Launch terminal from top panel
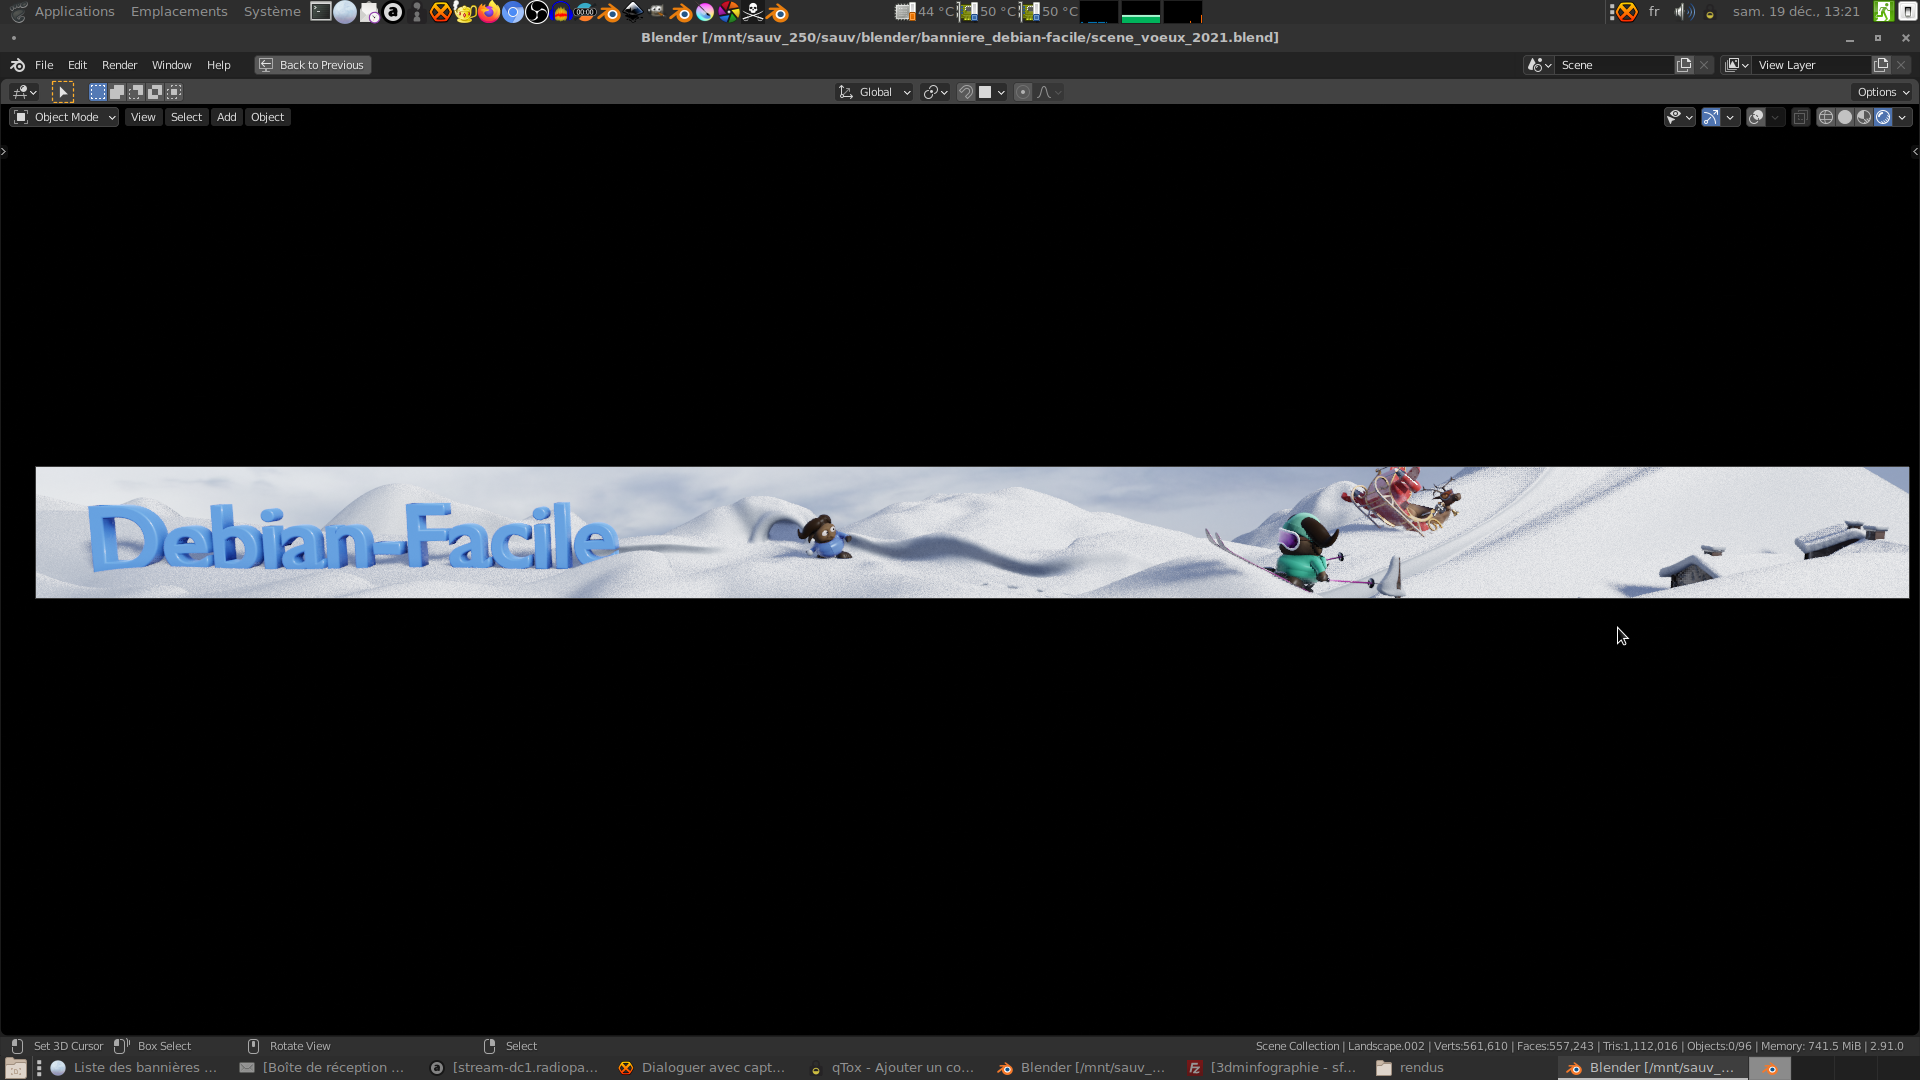The height and width of the screenshot is (1080, 1920). pos(321,12)
